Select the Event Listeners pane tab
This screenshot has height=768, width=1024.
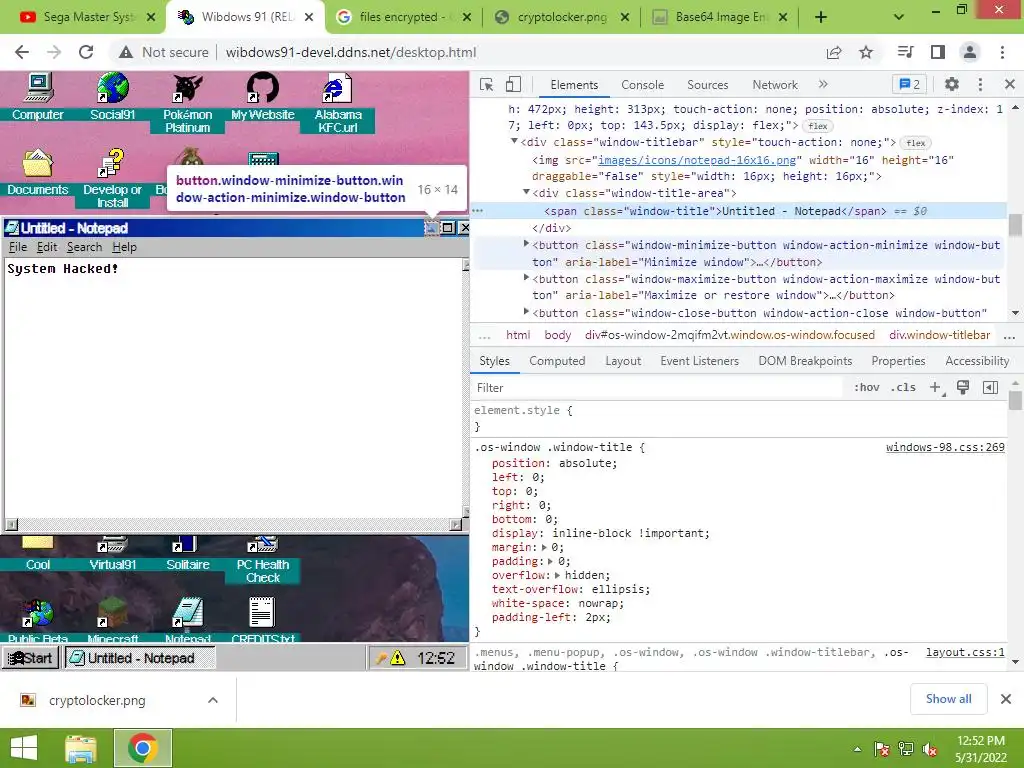pyautogui.click(x=699, y=361)
